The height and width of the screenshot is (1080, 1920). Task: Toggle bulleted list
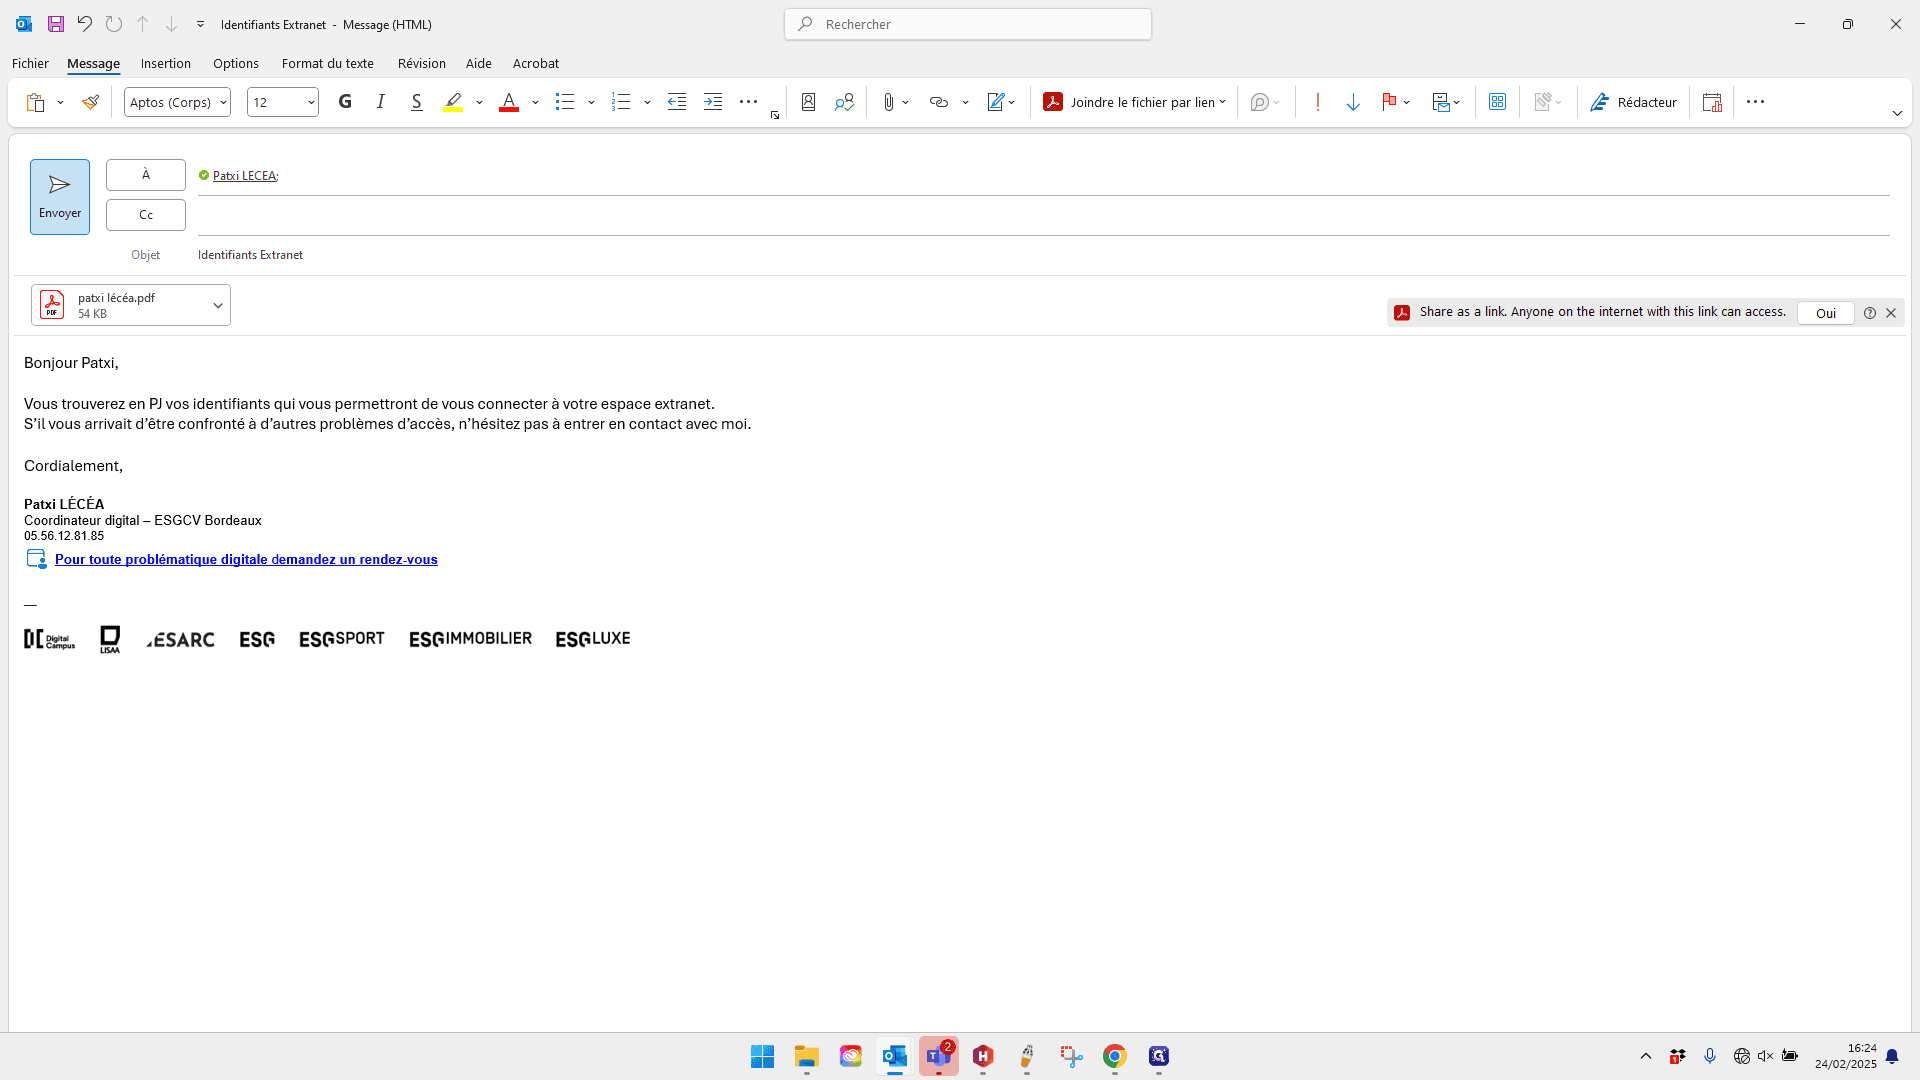[565, 102]
